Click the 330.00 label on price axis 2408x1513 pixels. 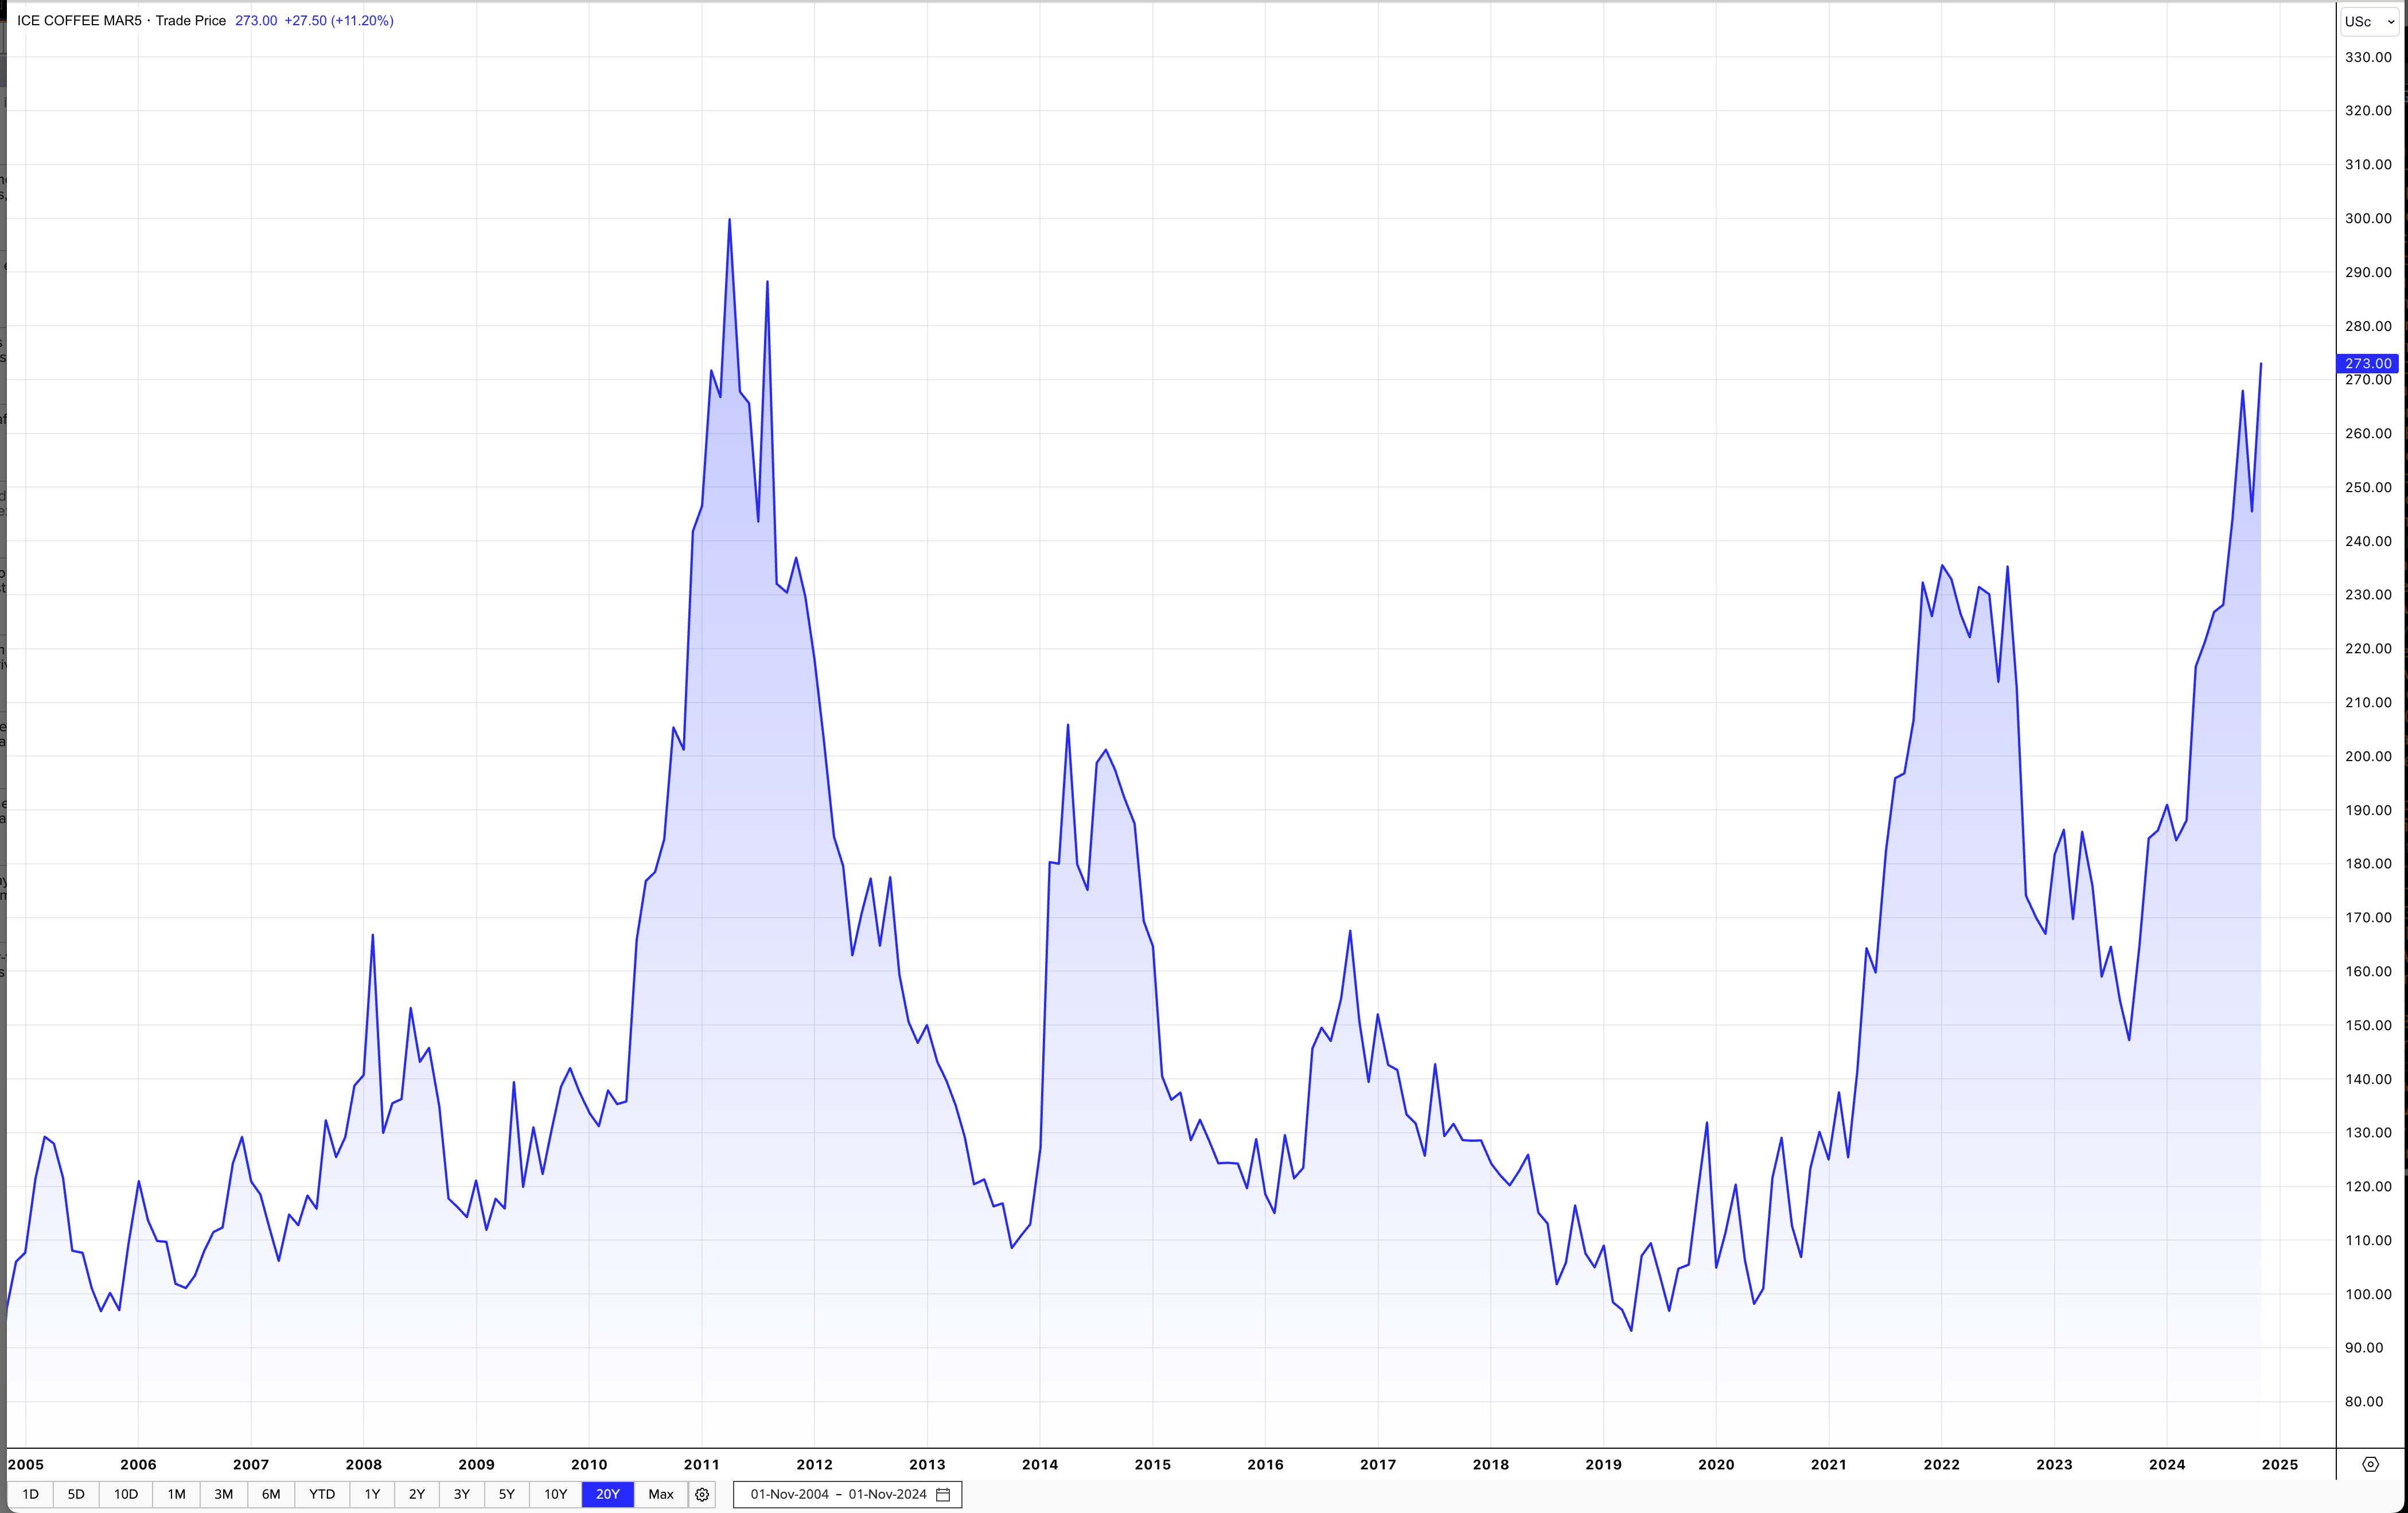(2368, 57)
